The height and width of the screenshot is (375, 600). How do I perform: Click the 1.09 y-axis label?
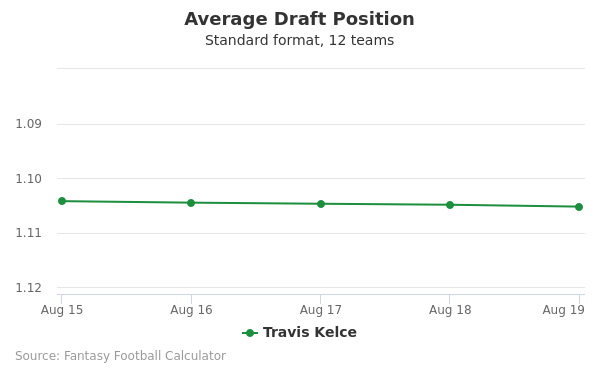(28, 124)
